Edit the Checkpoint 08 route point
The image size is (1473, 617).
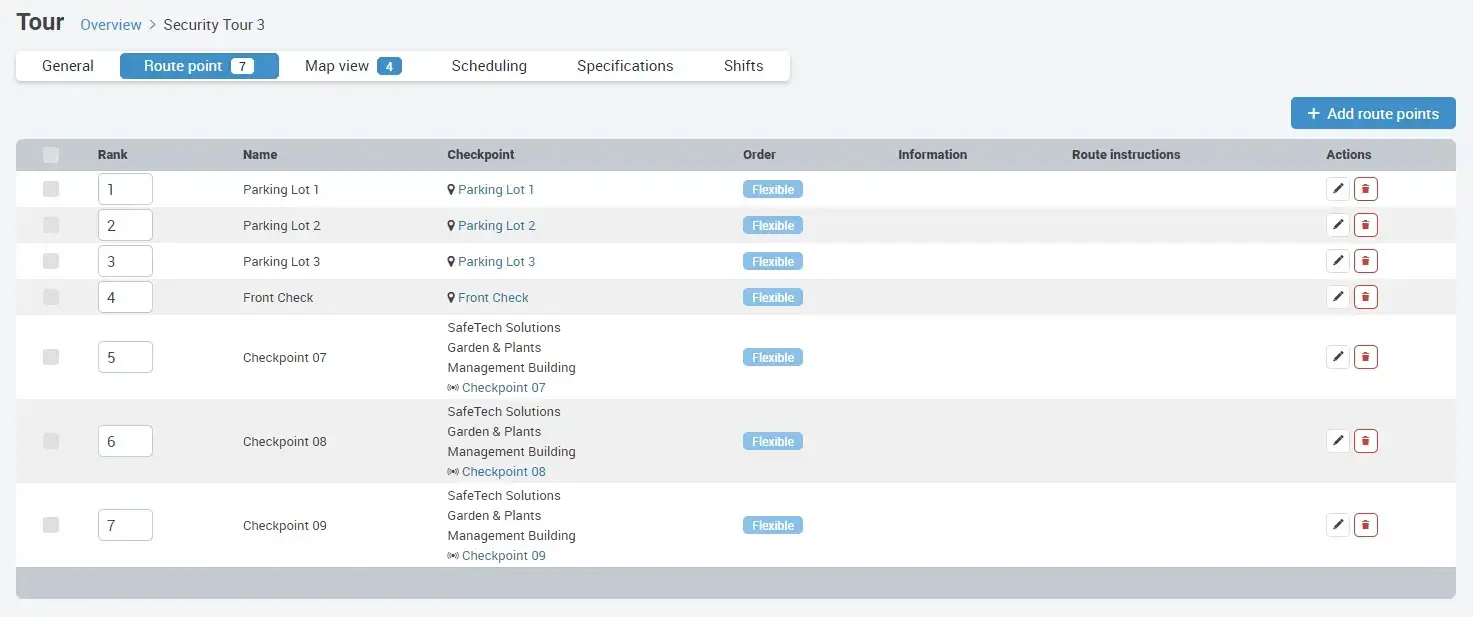coord(1337,441)
